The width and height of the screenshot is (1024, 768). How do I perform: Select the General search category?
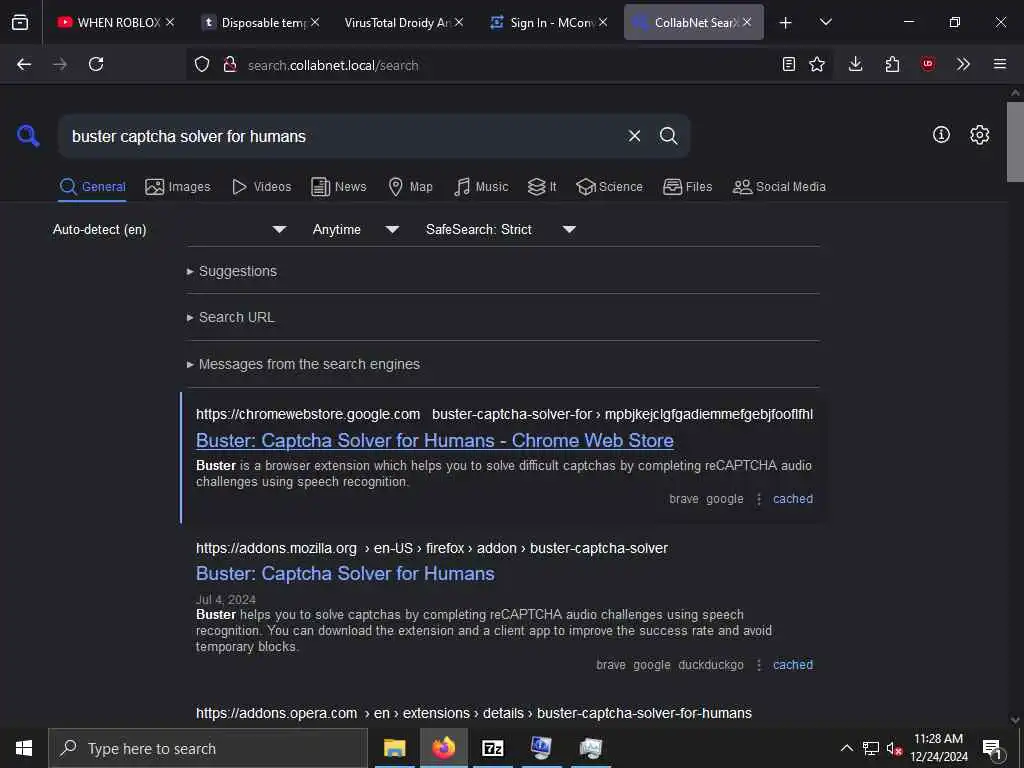(92, 187)
